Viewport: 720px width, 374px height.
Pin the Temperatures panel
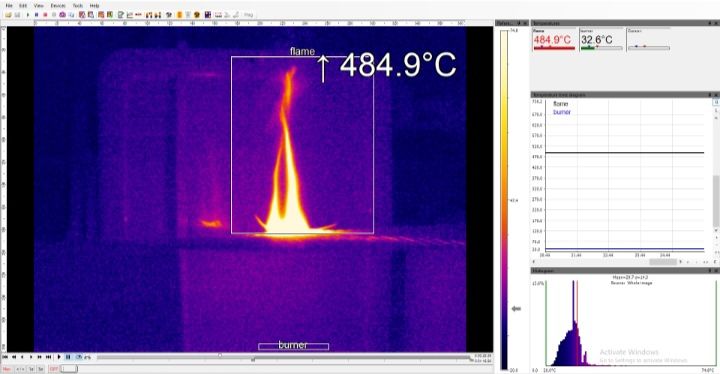coord(710,23)
